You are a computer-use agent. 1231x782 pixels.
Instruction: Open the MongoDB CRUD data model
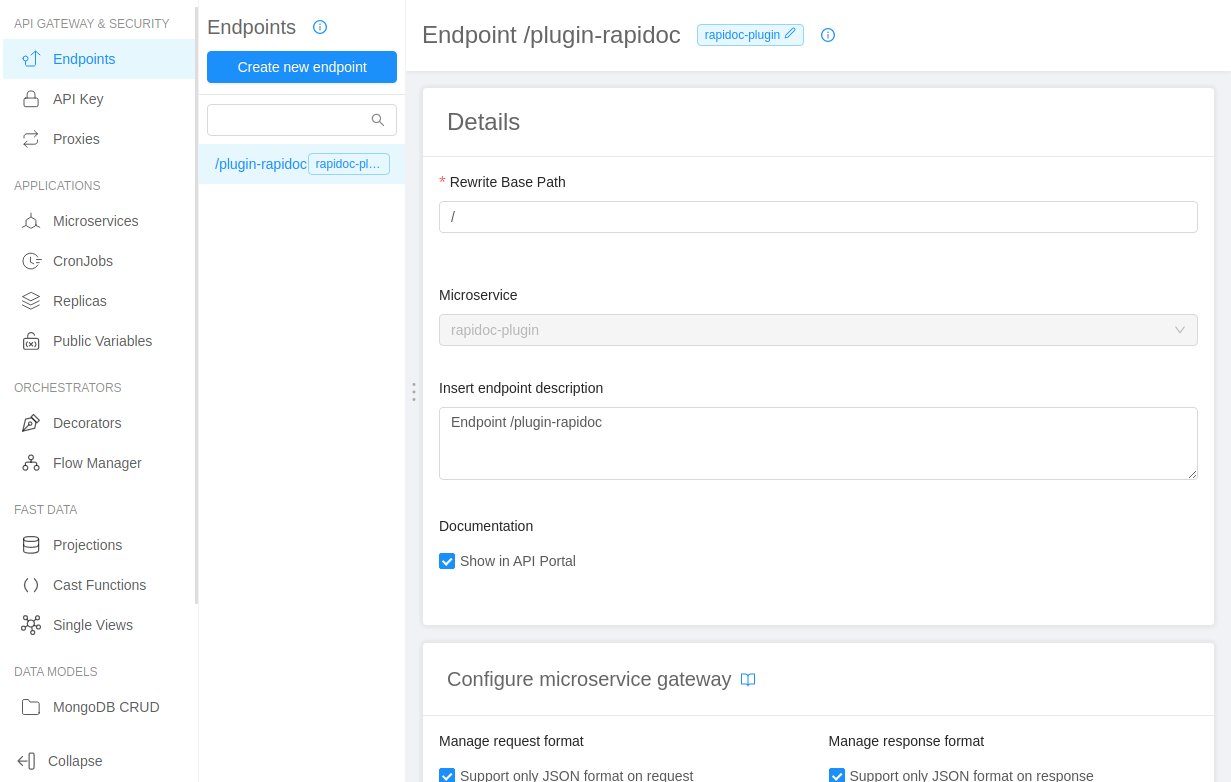click(31, 707)
